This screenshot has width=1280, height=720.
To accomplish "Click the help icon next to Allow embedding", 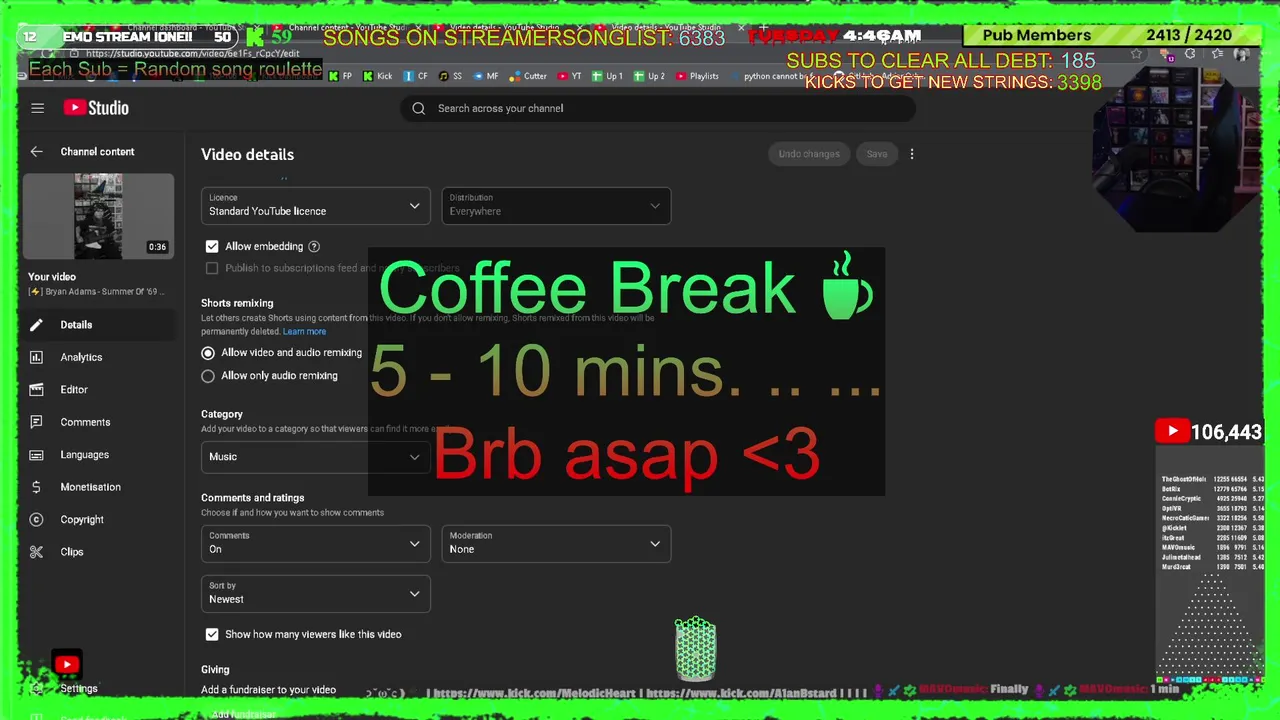I will [314, 246].
